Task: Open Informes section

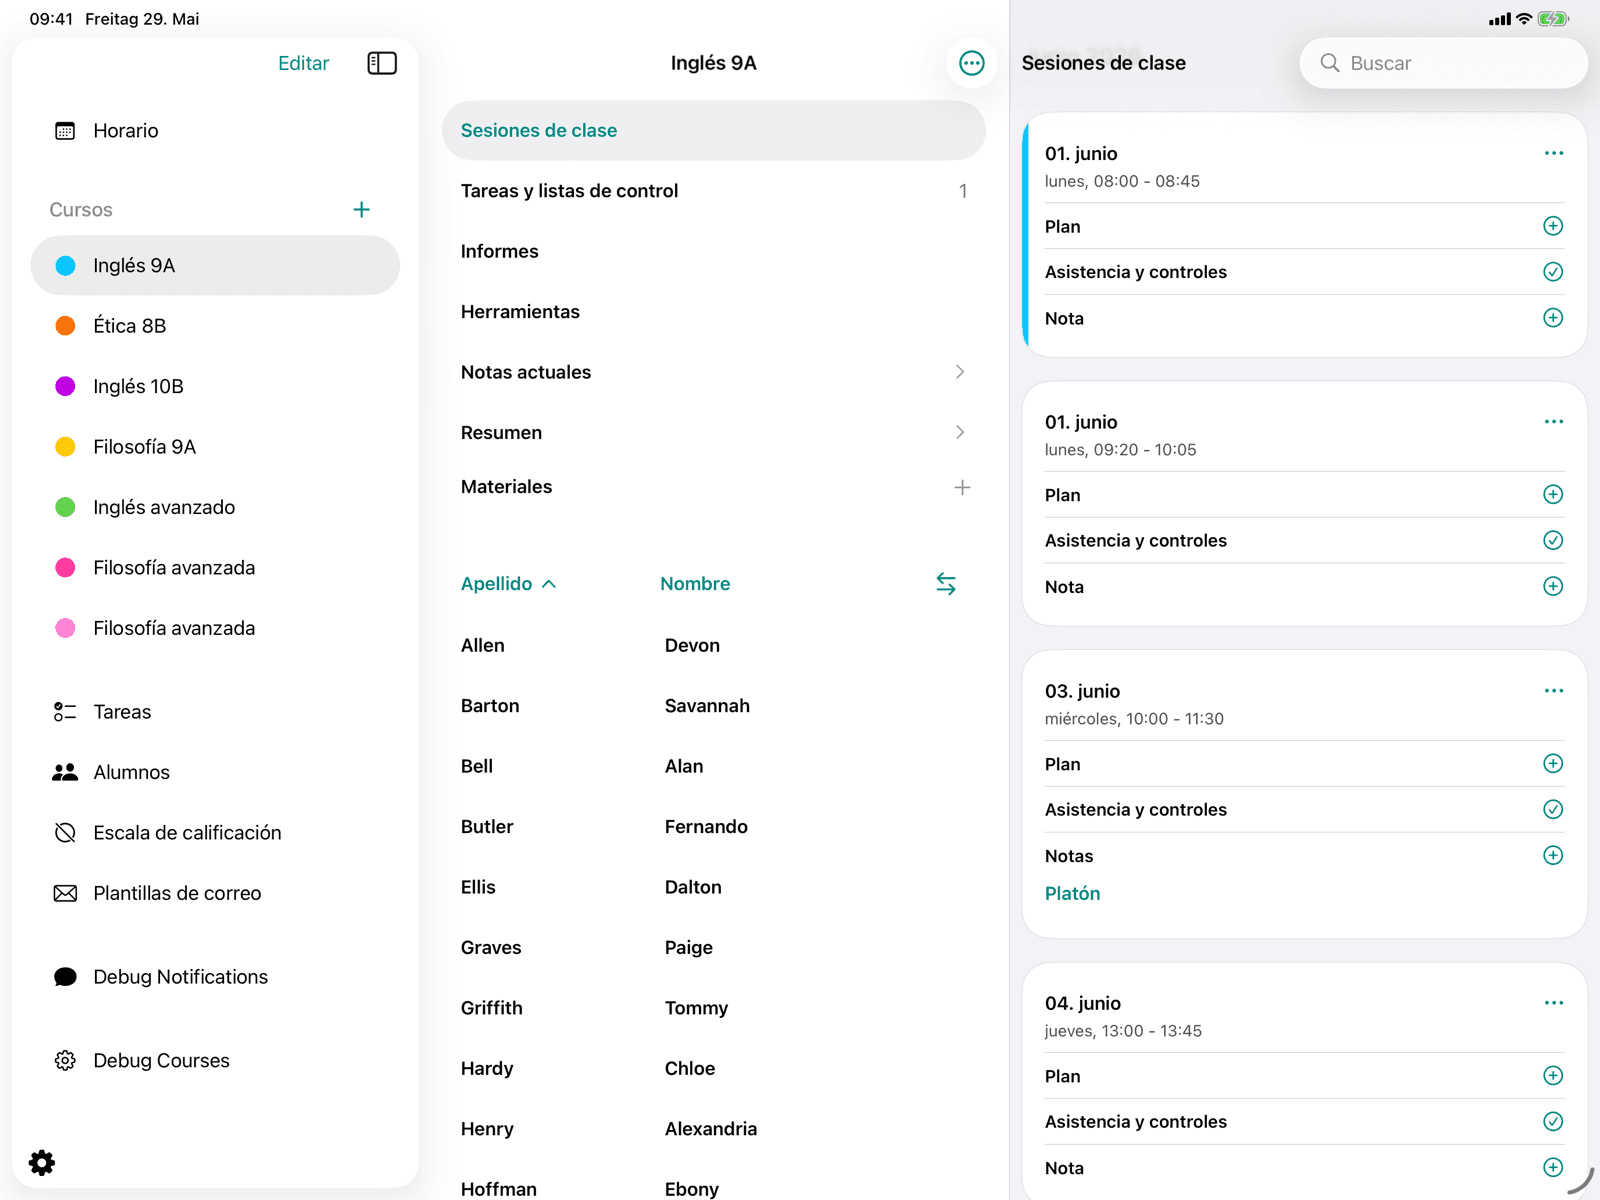Action: pos(714,252)
